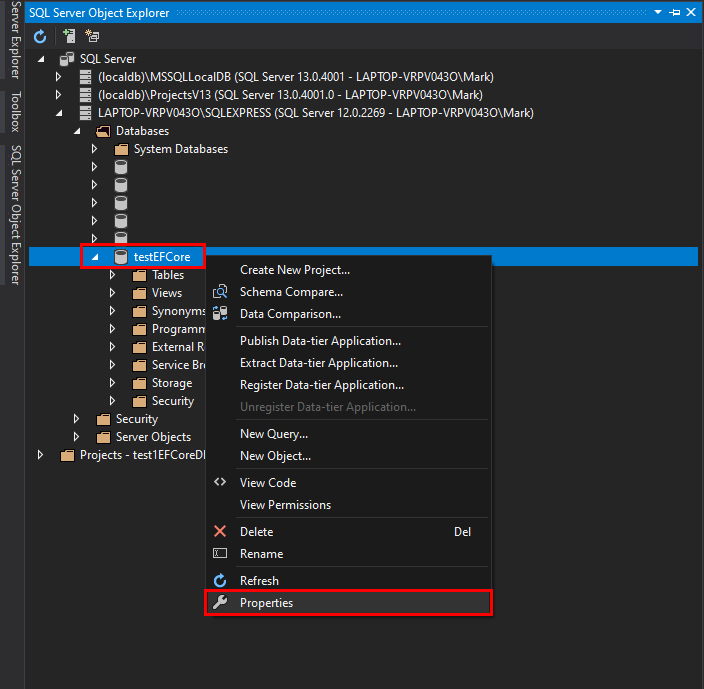Click the Schema Compare menu icon
The height and width of the screenshot is (689, 704).
(x=220, y=292)
